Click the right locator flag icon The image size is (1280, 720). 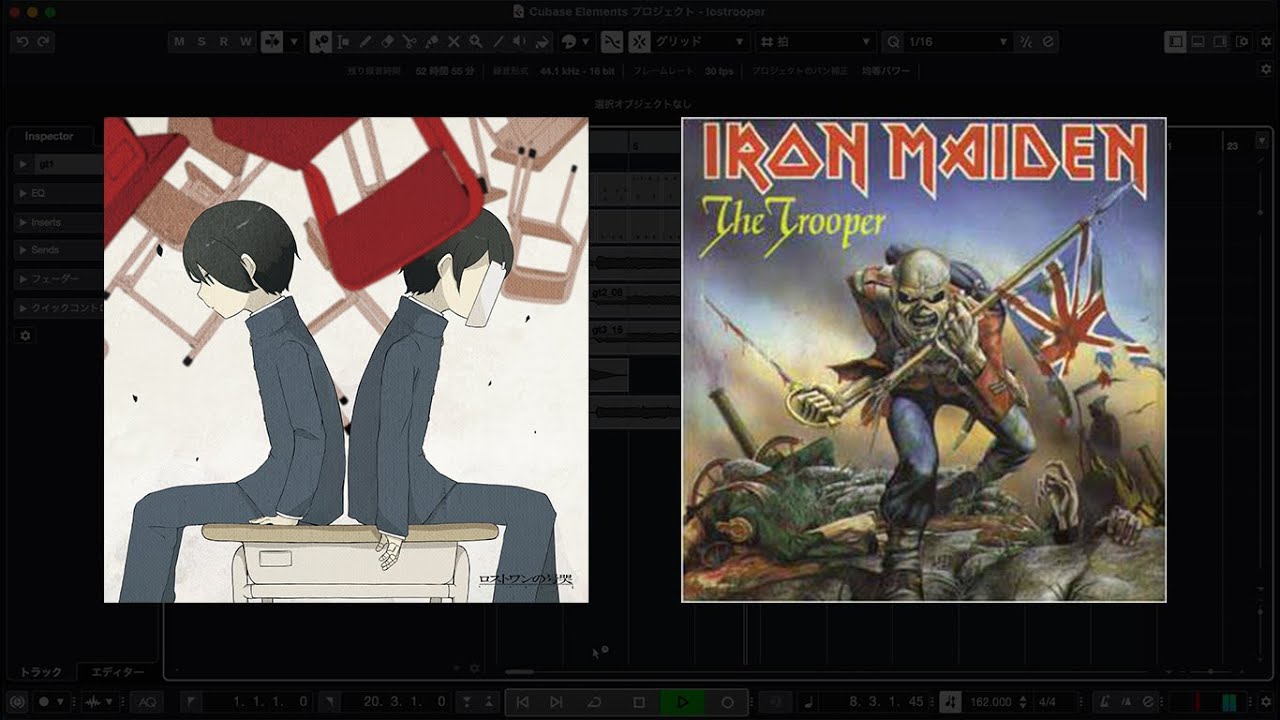[330, 702]
